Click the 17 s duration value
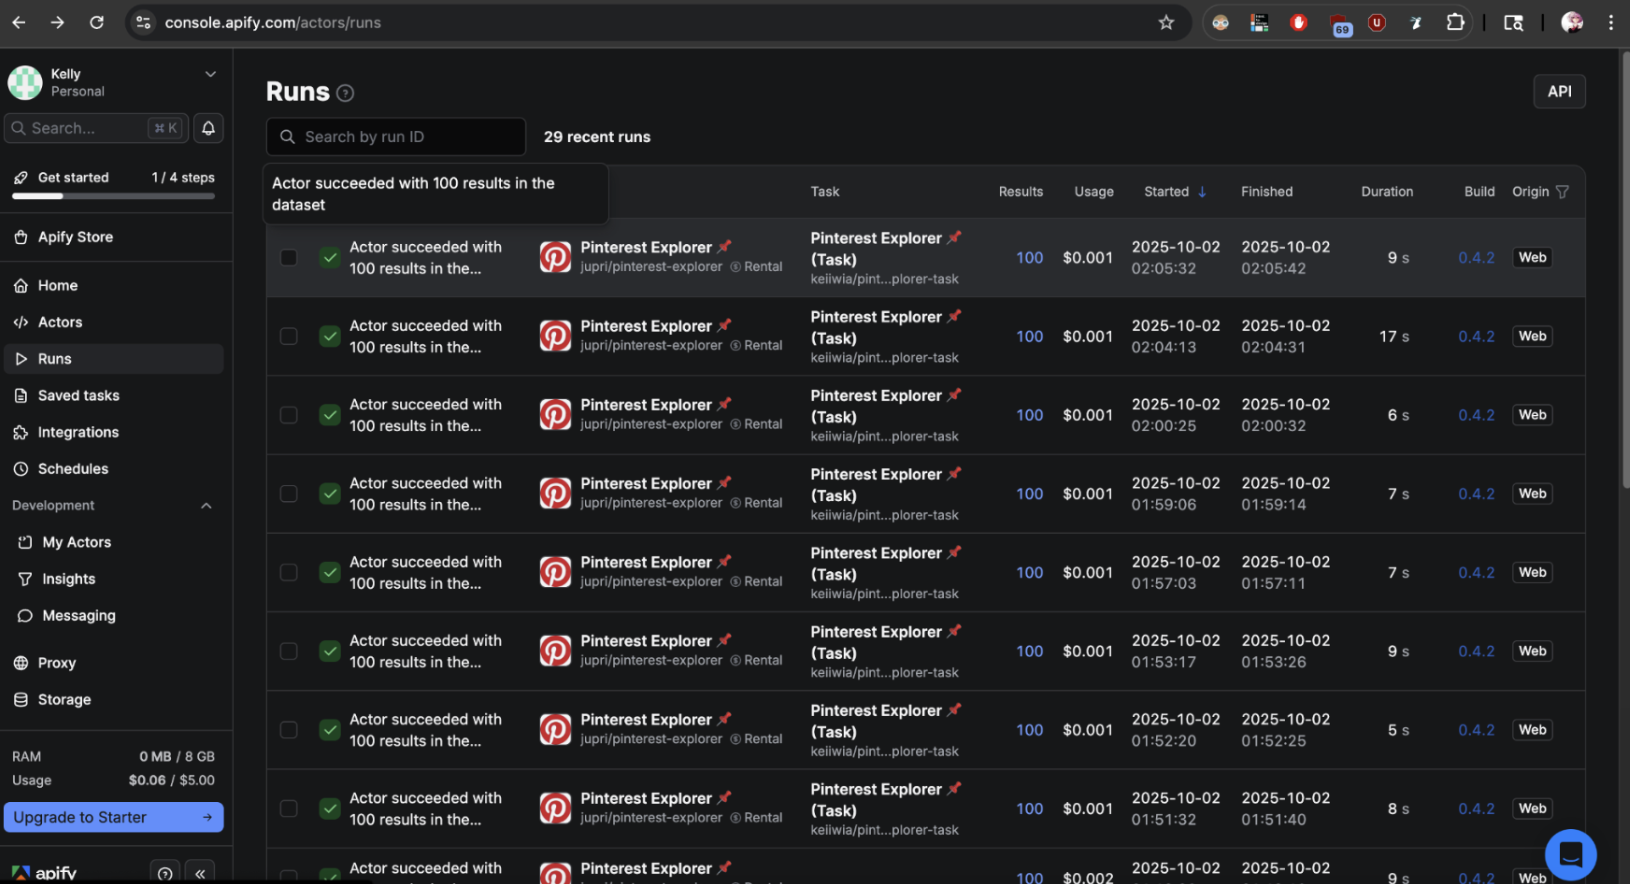 (x=1394, y=336)
